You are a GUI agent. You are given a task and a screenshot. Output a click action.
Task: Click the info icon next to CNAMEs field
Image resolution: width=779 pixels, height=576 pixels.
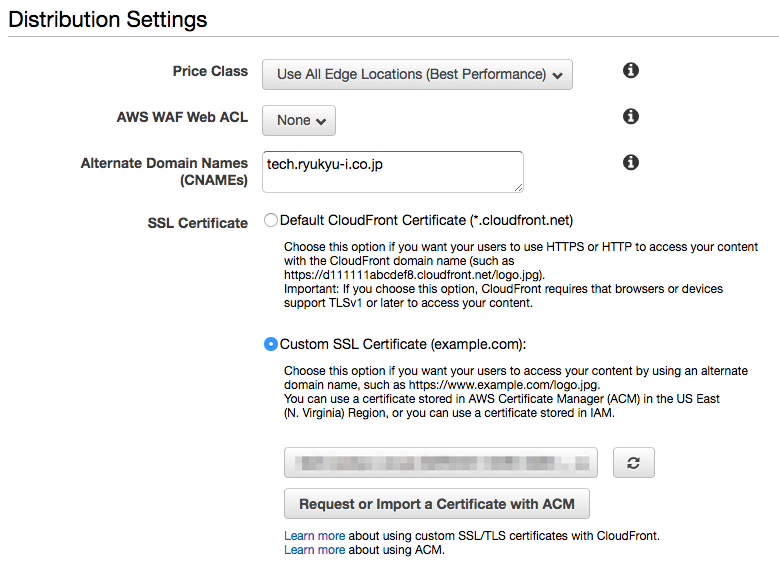(631, 162)
